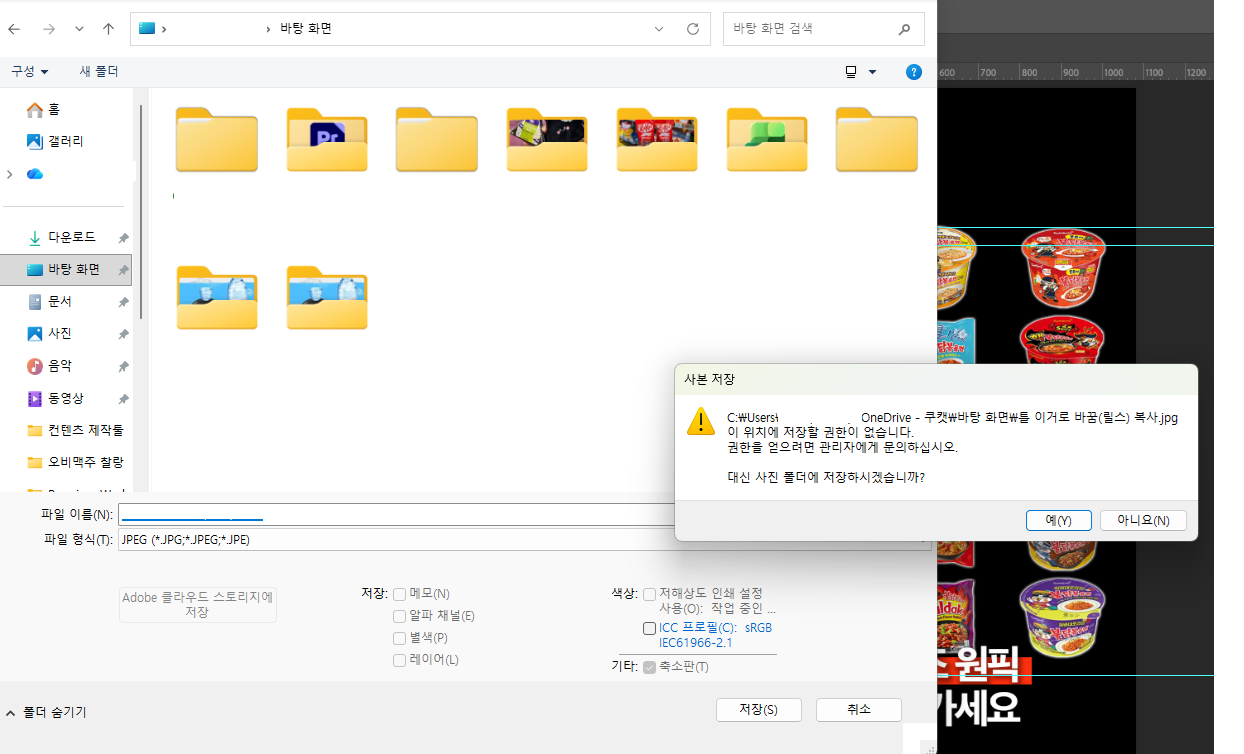Image resolution: width=1244 pixels, height=754 pixels.
Task: Toggle the 알파 채널(E) checkbox
Action: tap(400, 616)
